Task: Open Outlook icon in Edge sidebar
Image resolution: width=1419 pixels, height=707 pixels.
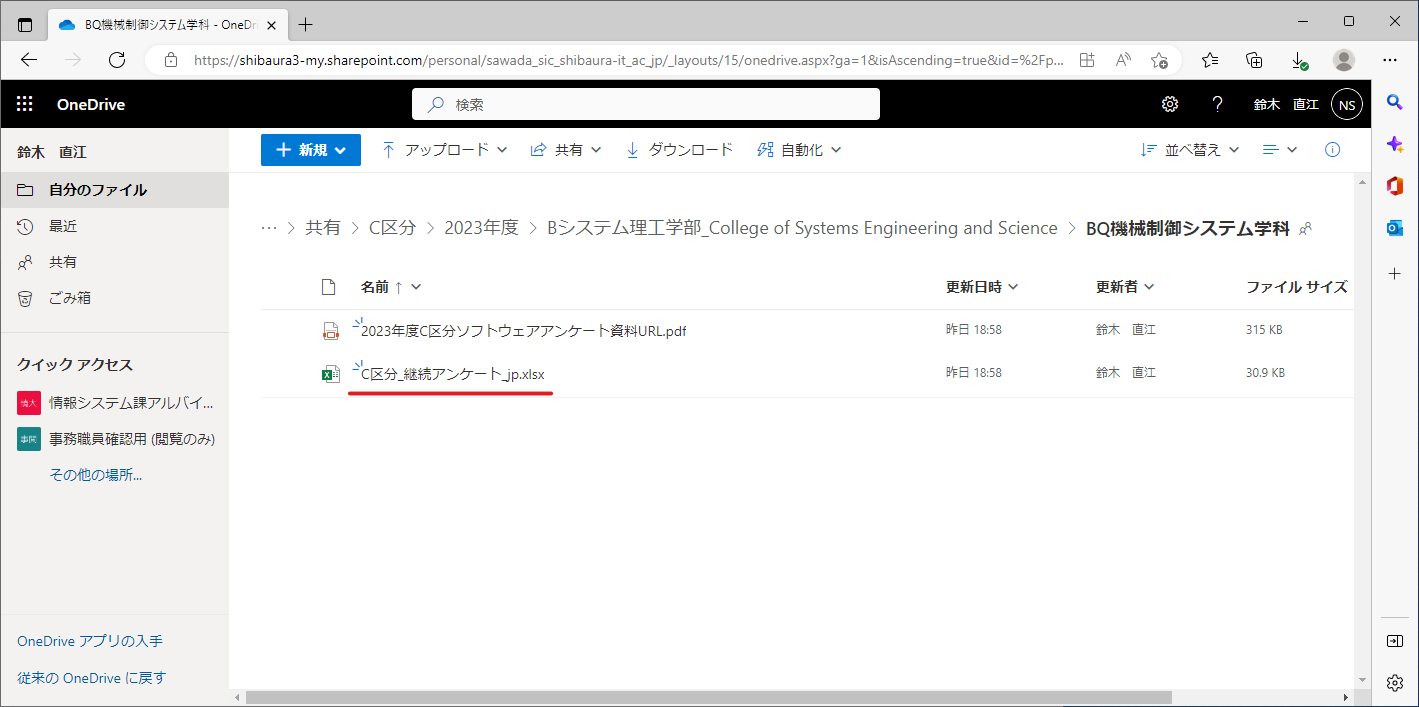Action: click(x=1395, y=229)
